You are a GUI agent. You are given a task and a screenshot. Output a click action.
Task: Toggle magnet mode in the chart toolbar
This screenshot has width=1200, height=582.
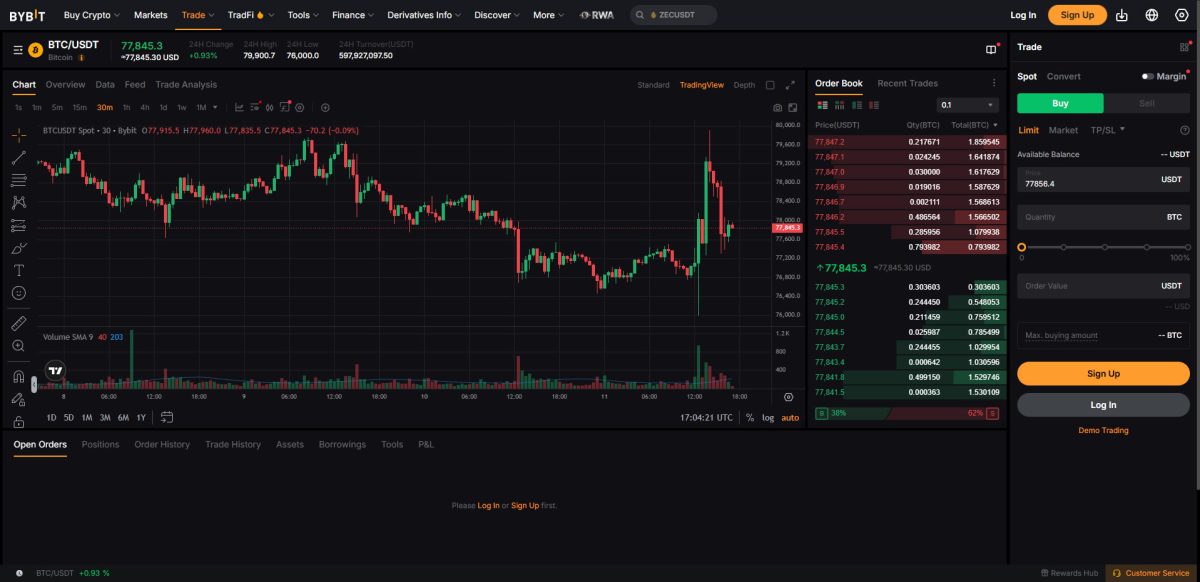click(x=19, y=377)
